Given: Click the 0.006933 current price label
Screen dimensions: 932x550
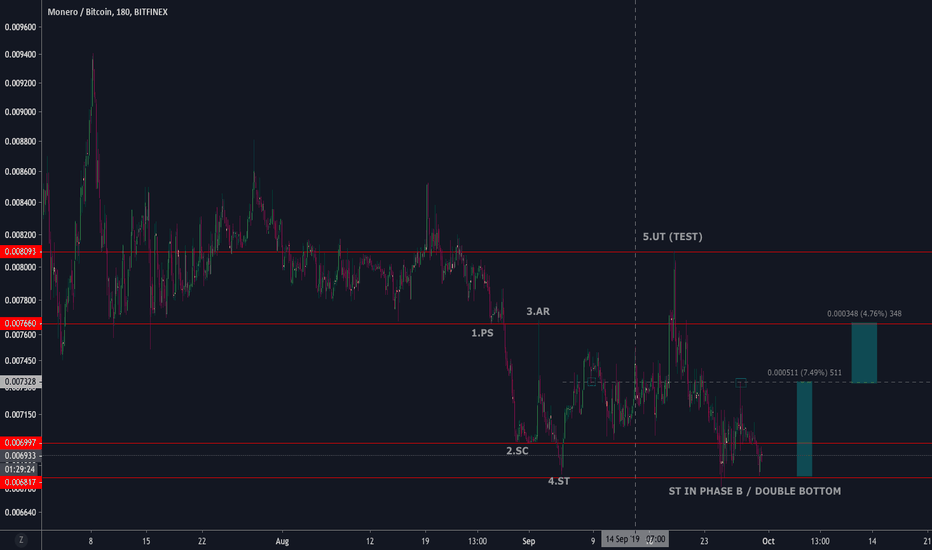Looking at the screenshot, I should [21, 456].
